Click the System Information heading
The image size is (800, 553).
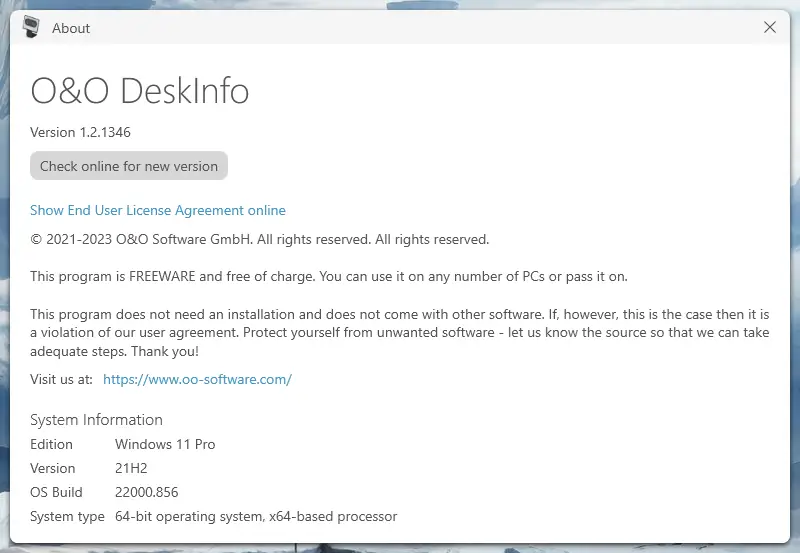pyautogui.click(x=96, y=420)
